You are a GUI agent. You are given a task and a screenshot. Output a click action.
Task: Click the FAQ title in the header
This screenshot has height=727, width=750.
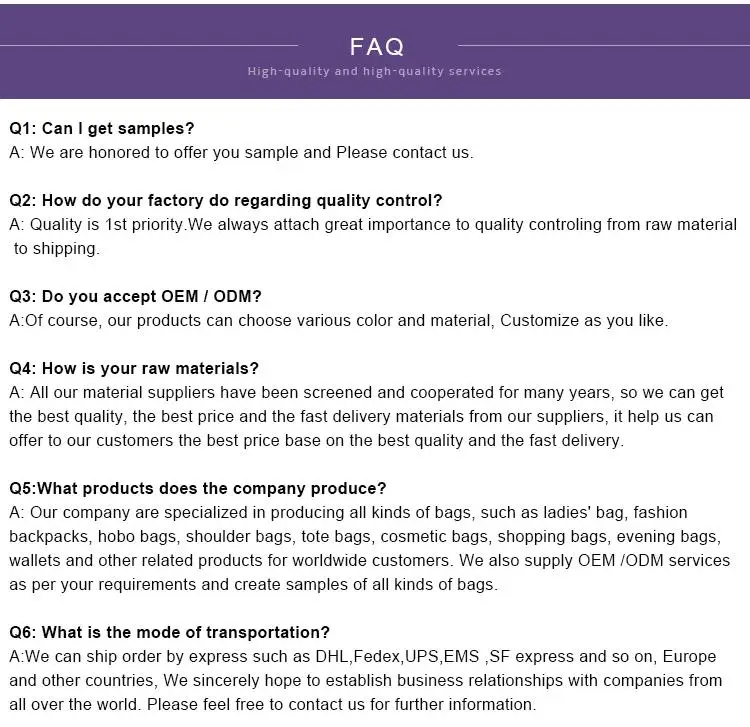coord(376,46)
